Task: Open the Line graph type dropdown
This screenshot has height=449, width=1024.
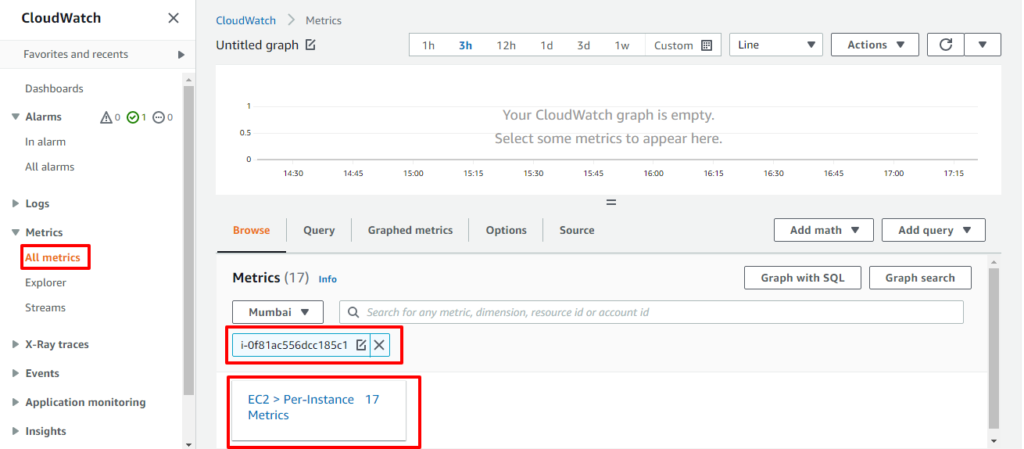Action: [x=775, y=45]
